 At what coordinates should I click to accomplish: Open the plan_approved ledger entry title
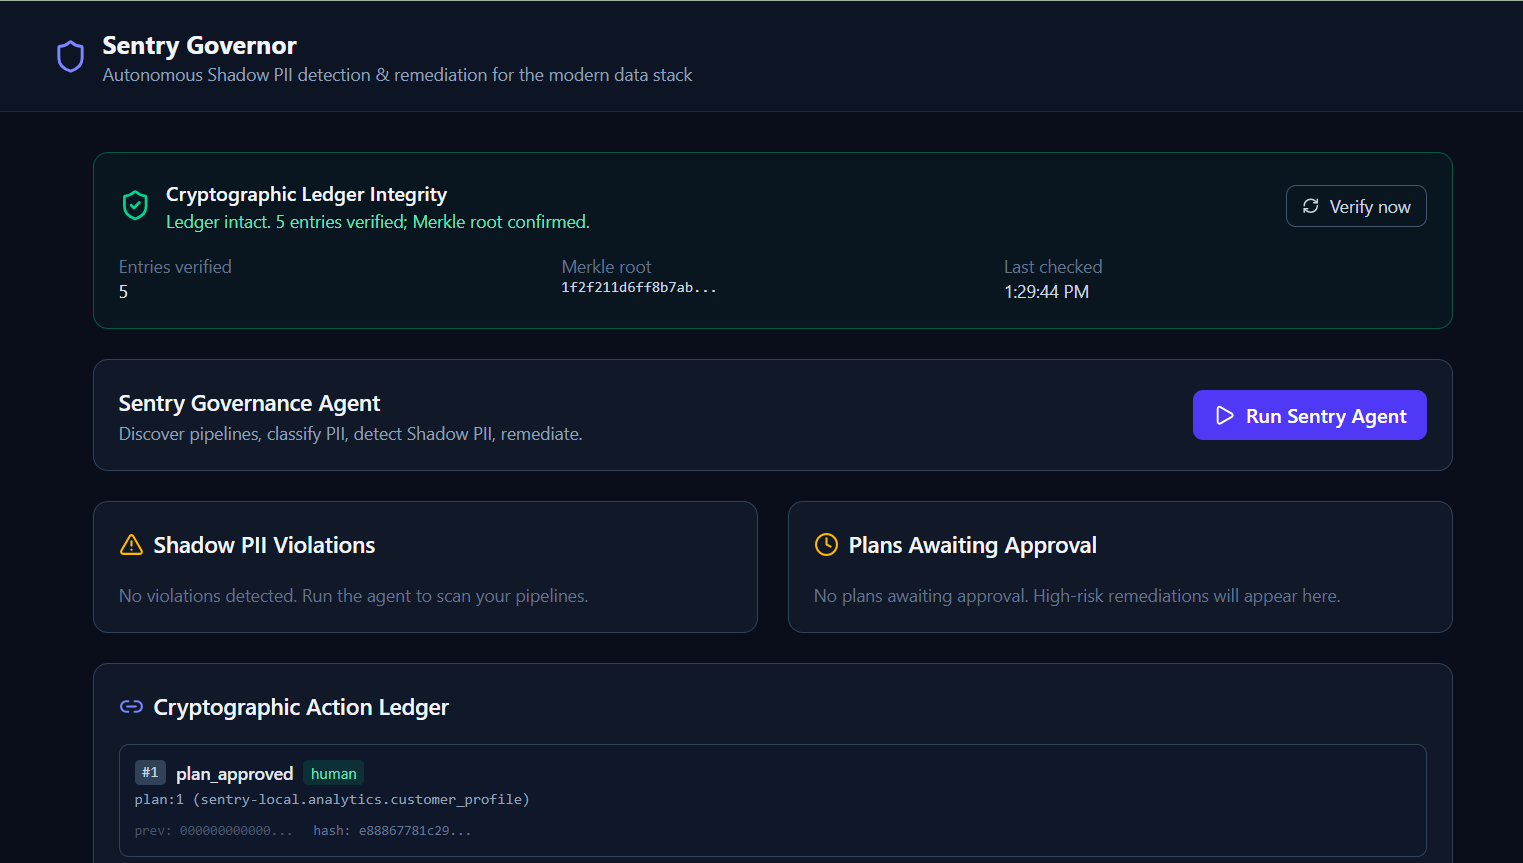(x=234, y=773)
